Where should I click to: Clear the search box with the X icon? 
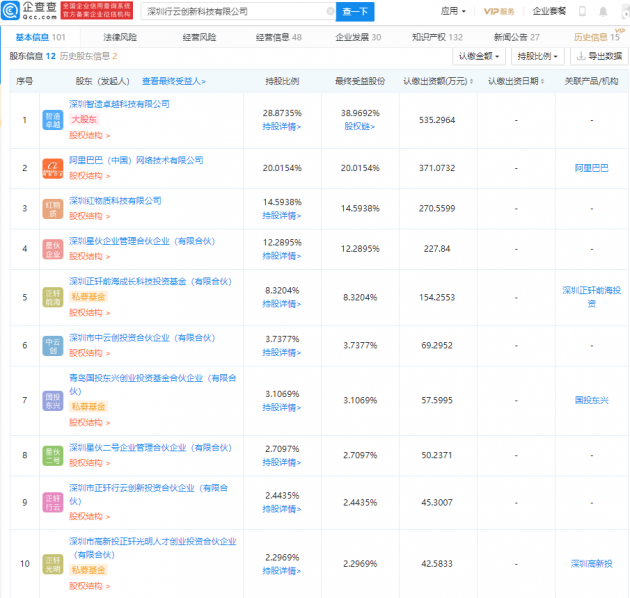(x=330, y=11)
